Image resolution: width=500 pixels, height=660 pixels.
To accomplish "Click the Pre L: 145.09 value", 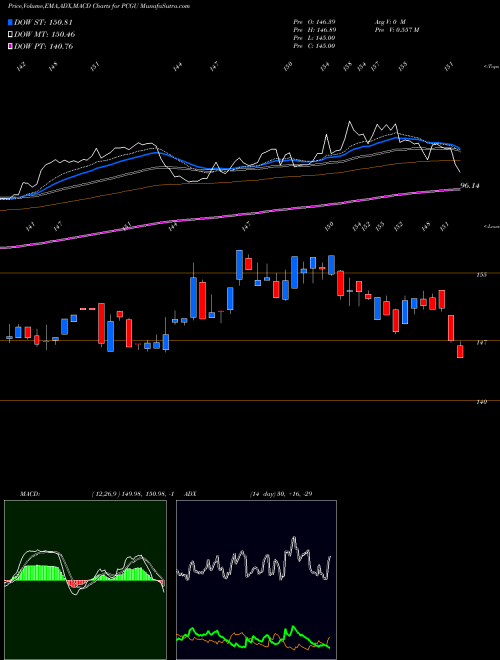I will pos(314,38).
